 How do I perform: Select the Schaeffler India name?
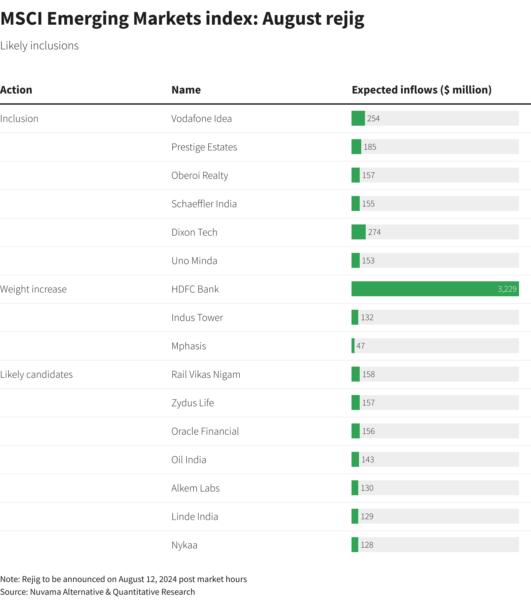coord(204,204)
